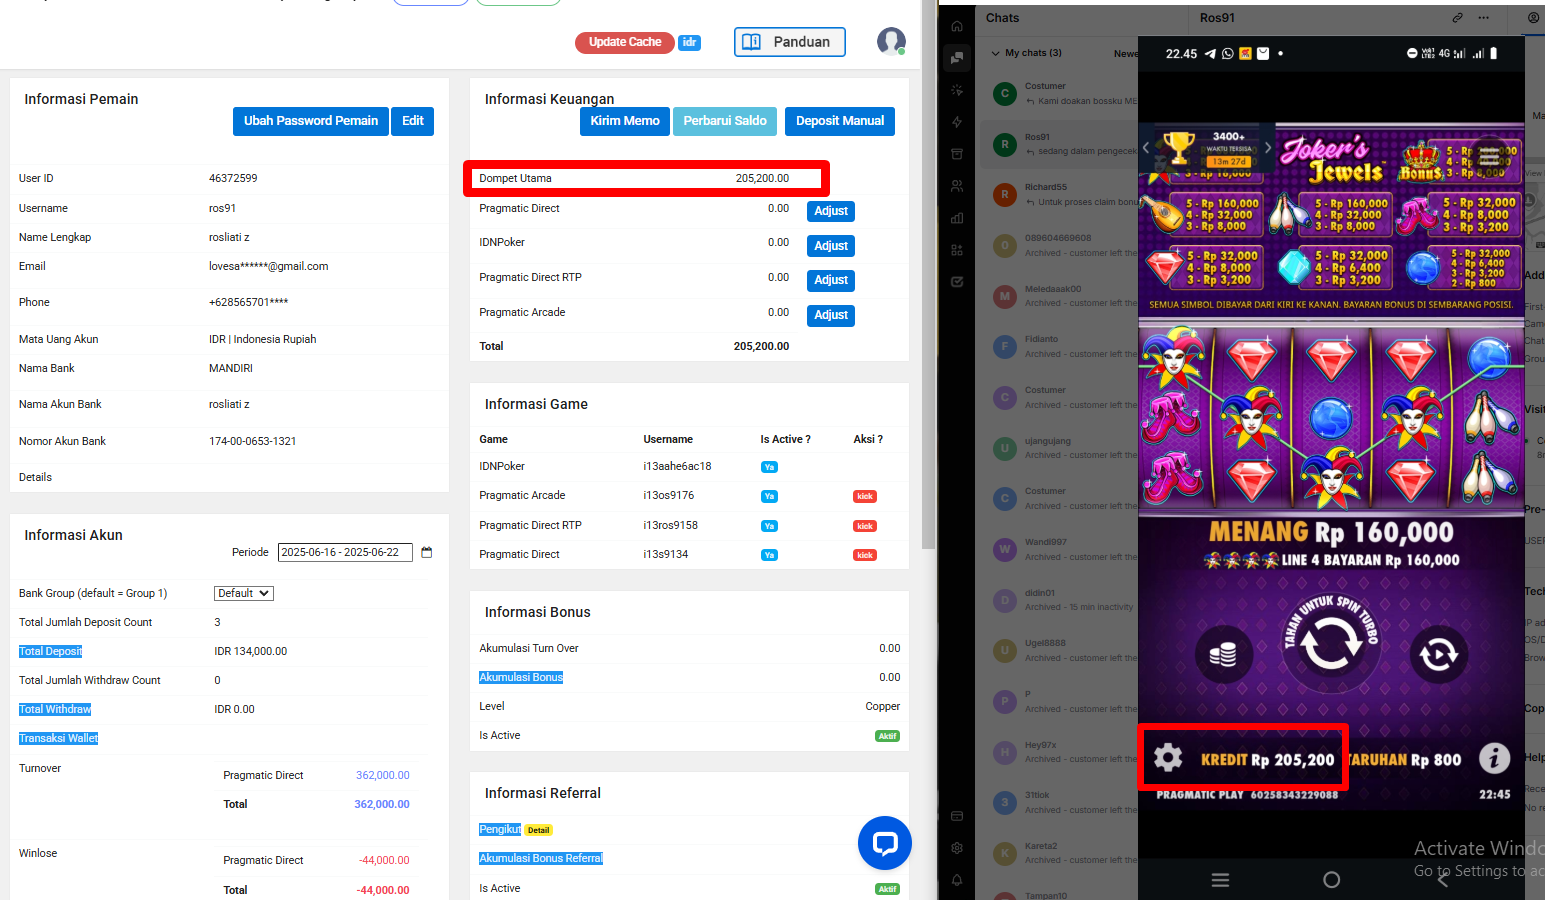The image size is (1545, 900).
Task: Go to previous tournament banner arrow
Action: (x=1146, y=148)
